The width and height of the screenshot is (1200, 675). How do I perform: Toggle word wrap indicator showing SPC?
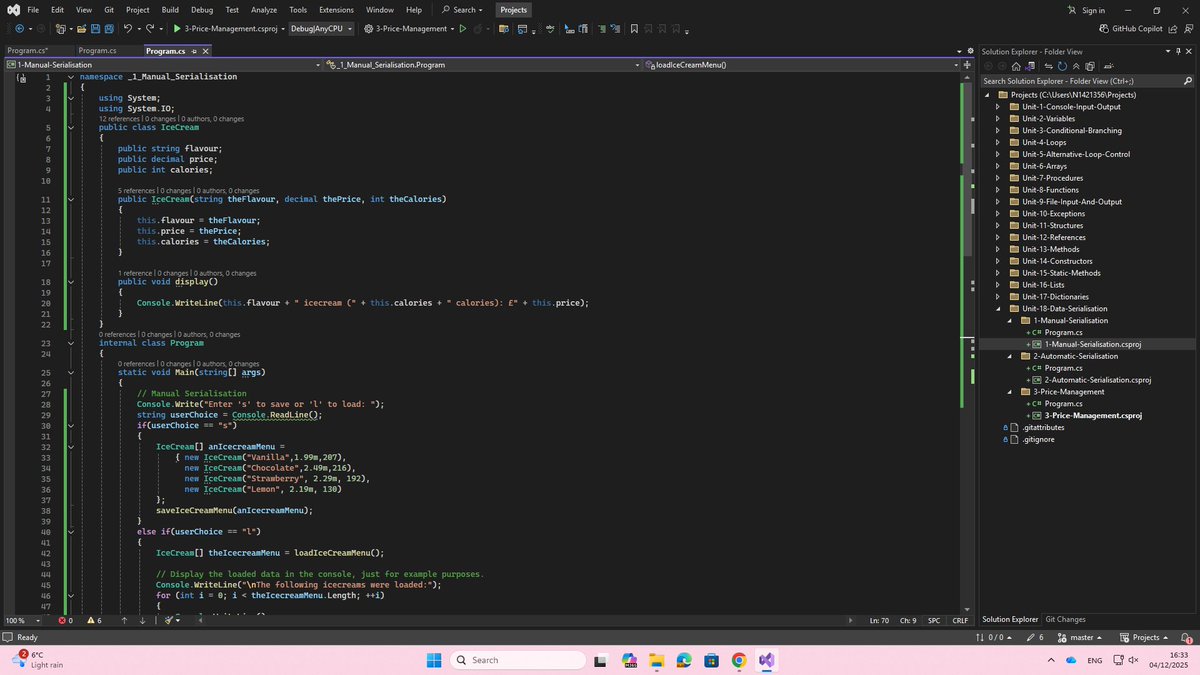(934, 620)
